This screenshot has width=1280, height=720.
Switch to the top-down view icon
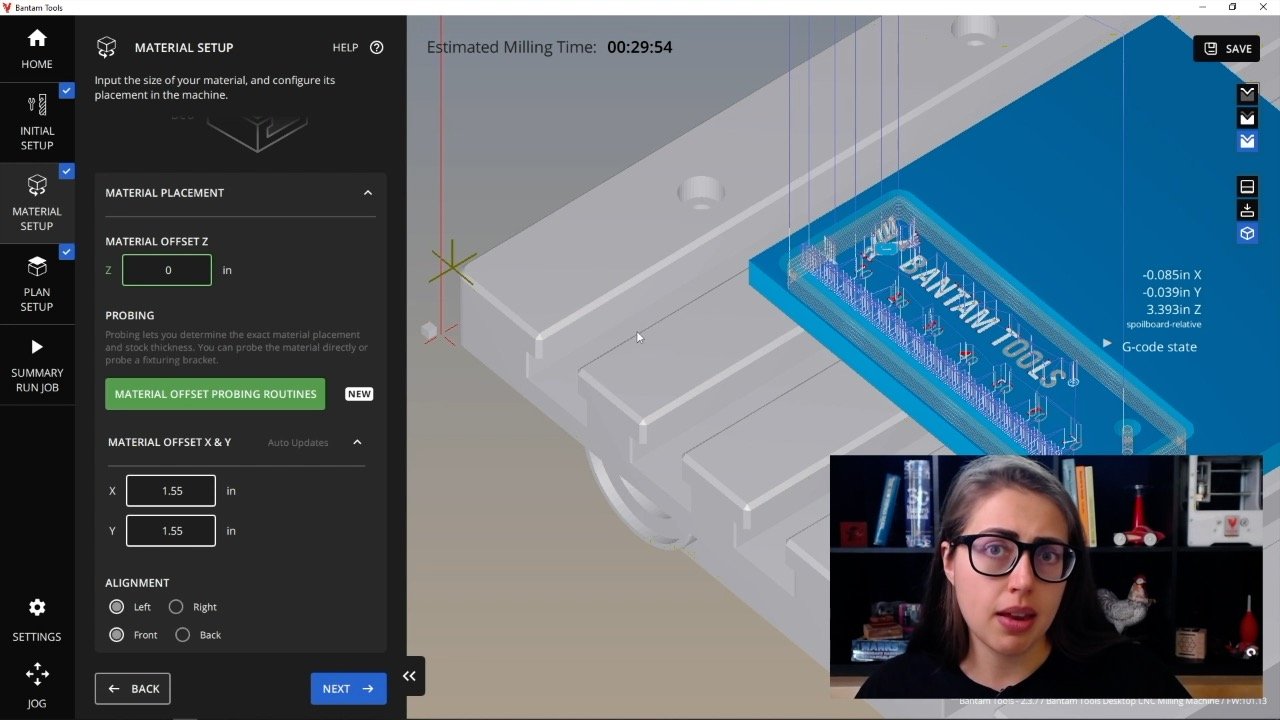click(x=1247, y=210)
